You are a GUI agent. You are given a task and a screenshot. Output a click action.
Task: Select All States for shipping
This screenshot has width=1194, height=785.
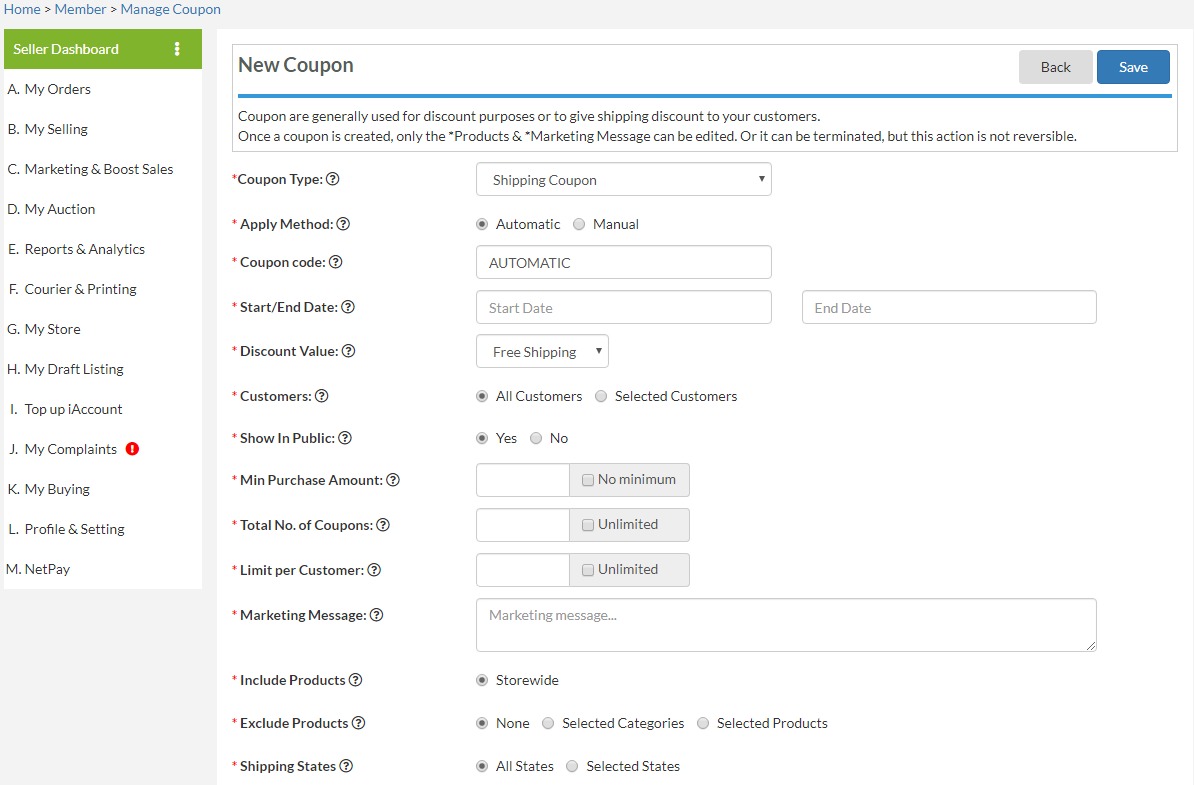pos(482,766)
